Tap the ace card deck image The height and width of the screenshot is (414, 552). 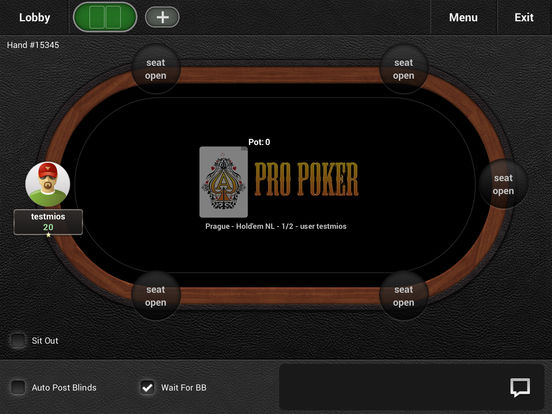(224, 182)
